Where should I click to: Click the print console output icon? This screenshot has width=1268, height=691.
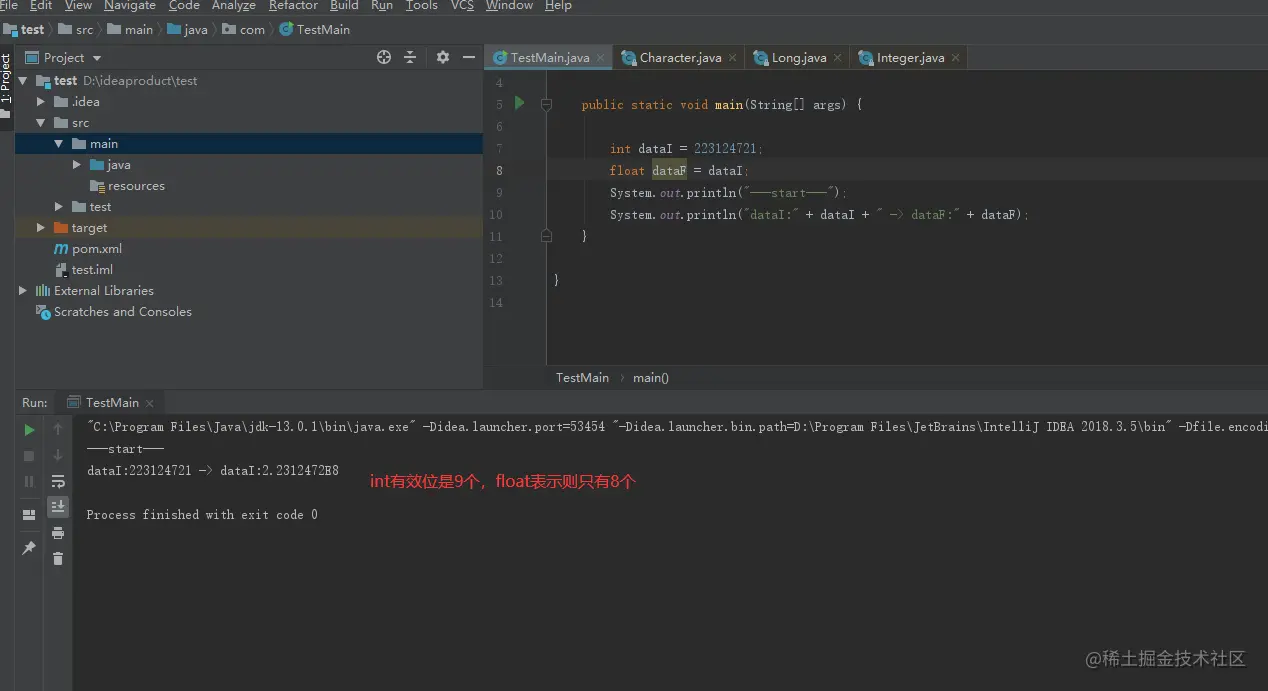pos(58,533)
